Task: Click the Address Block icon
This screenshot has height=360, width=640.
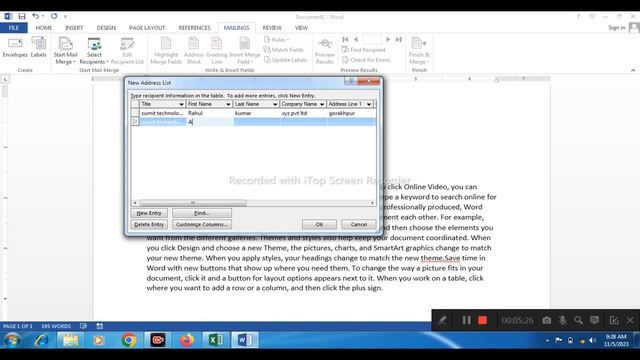Action: click(194, 51)
